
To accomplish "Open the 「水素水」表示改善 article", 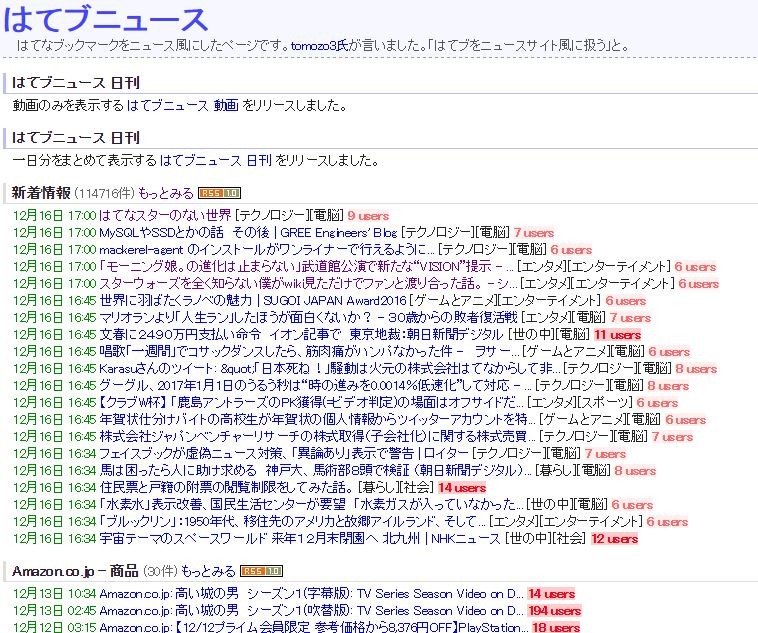I will (x=311, y=504).
